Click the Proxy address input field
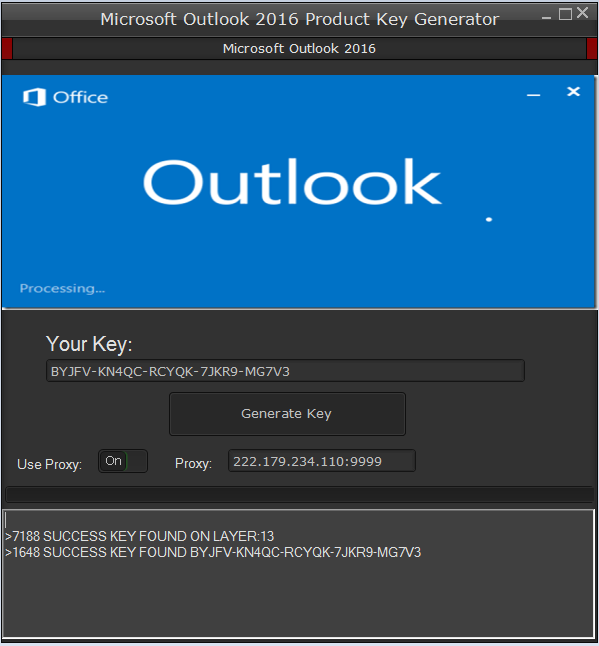The image size is (599, 646). (322, 461)
